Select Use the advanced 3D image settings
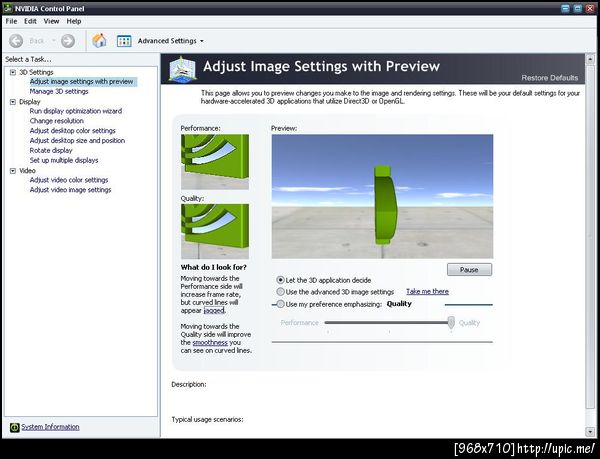The width and height of the screenshot is (600, 459). click(280, 292)
